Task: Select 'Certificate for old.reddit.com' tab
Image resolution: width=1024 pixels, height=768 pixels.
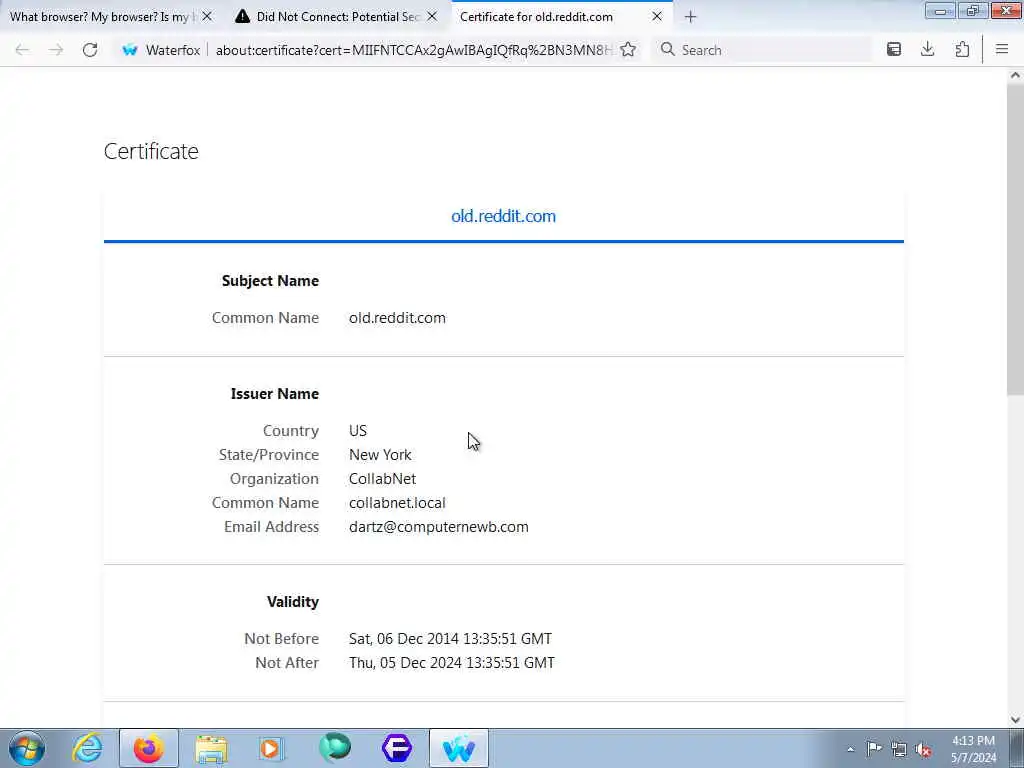Action: point(562,17)
